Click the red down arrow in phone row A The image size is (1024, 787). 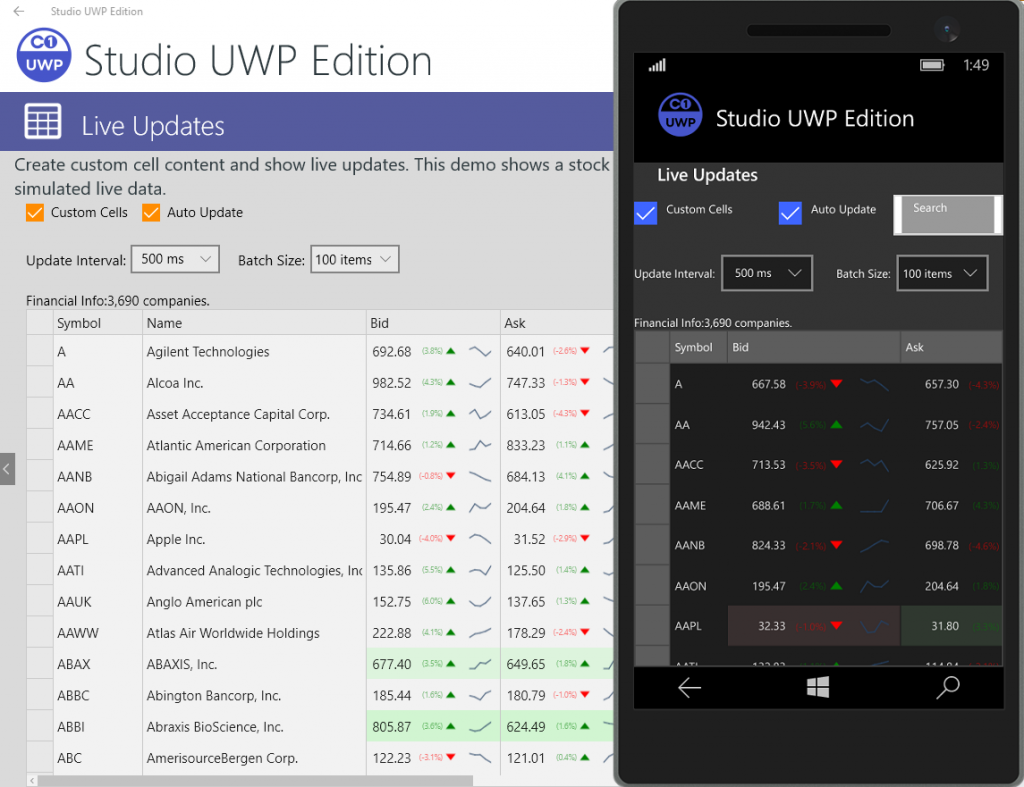click(837, 383)
